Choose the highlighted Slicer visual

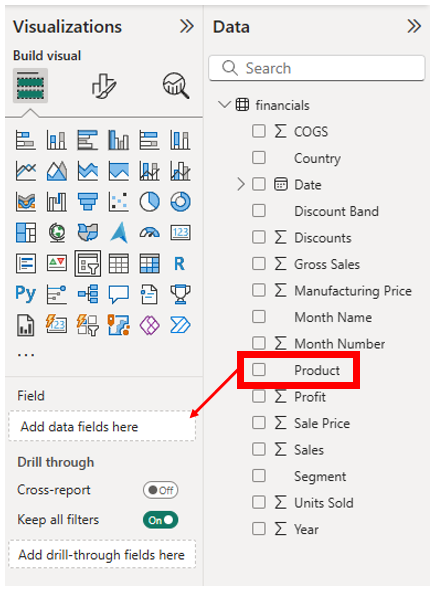88,263
